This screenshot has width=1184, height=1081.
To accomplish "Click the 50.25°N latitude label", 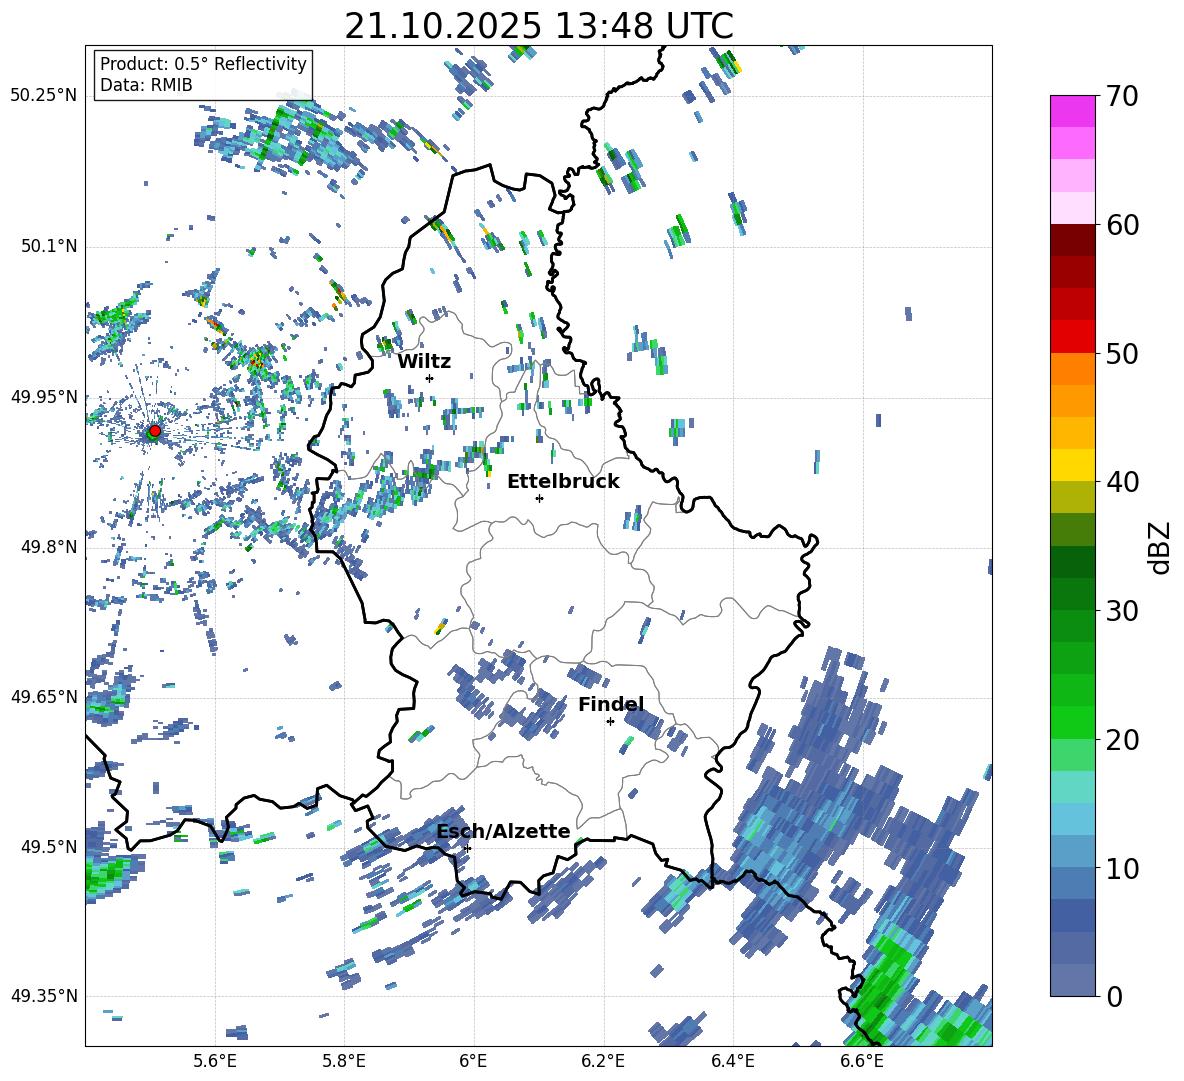I will tap(43, 96).
